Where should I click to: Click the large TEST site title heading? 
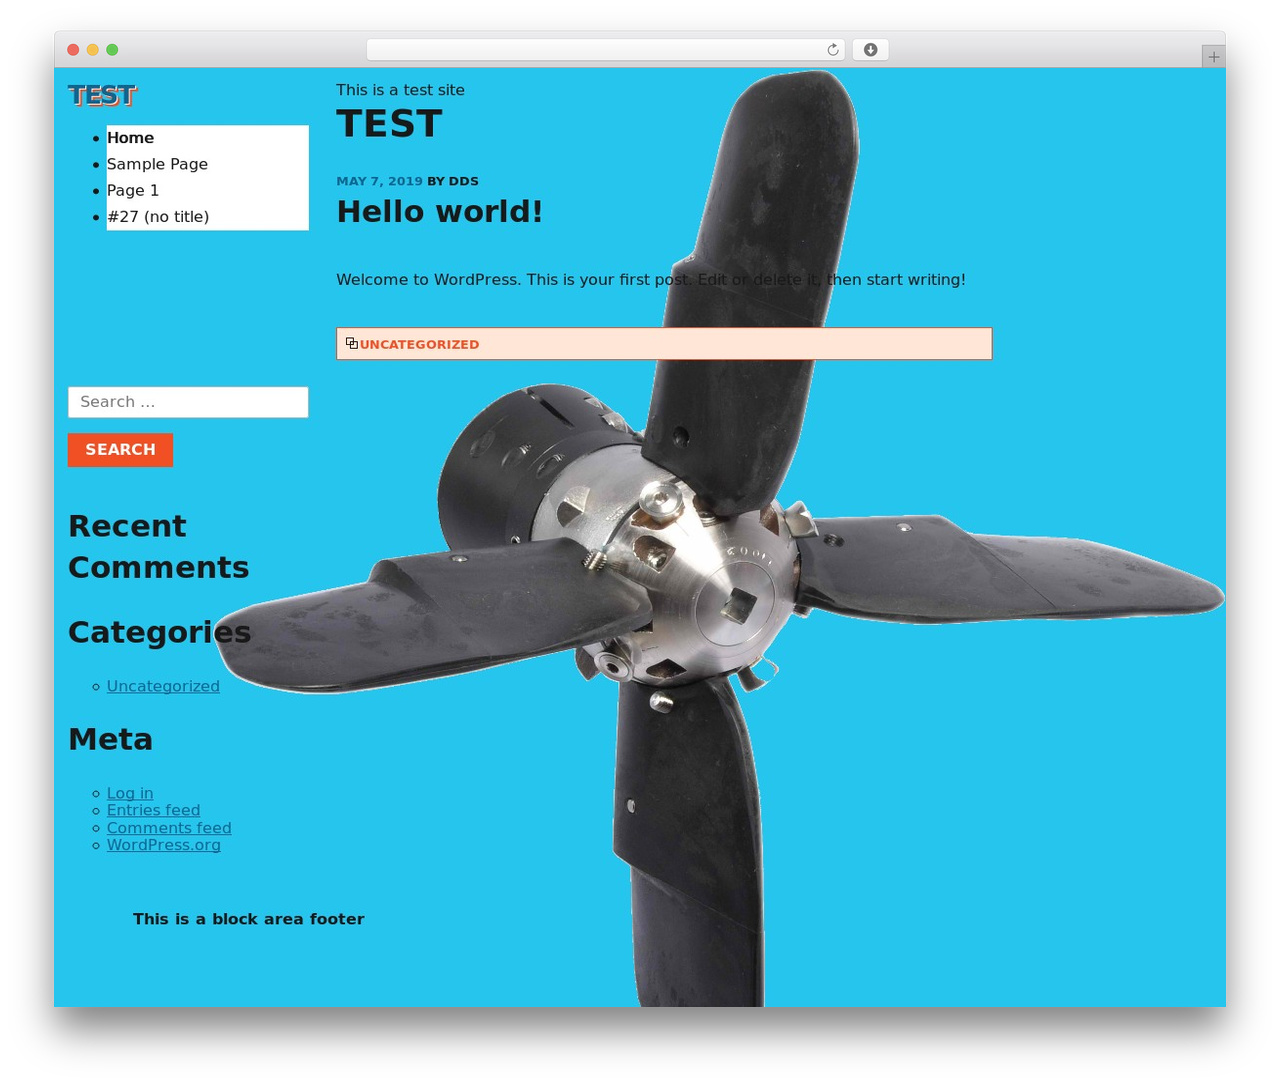(x=389, y=124)
